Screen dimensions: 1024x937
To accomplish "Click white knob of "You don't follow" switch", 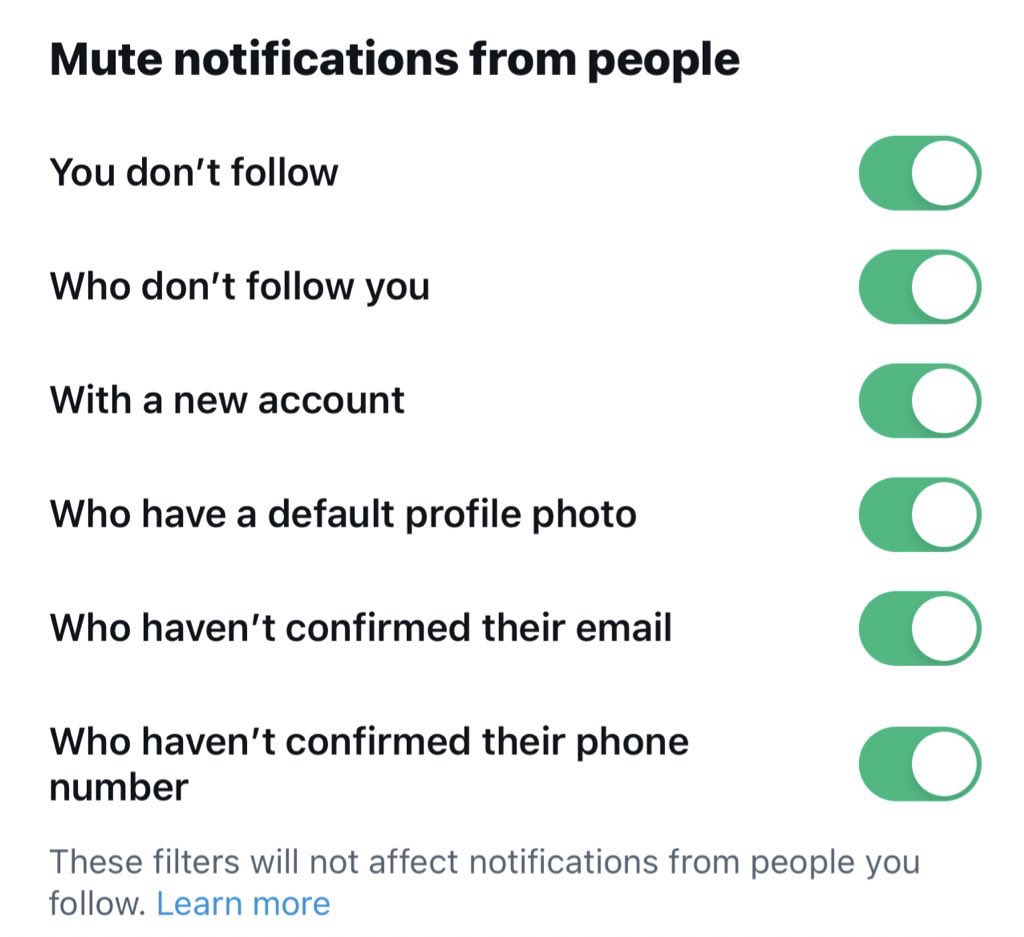I will tap(944, 173).
